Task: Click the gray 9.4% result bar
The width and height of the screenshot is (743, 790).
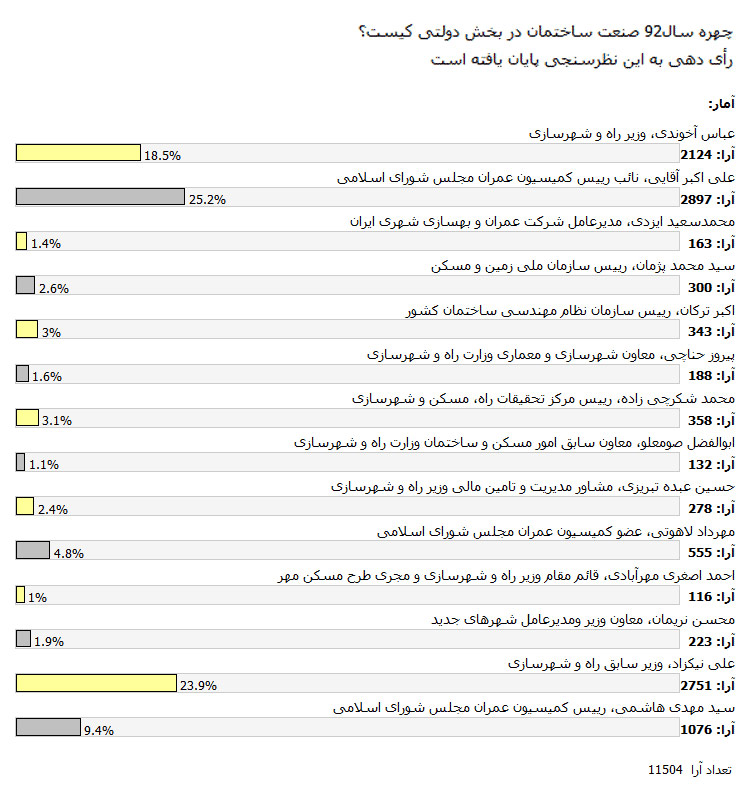Action: click(48, 728)
